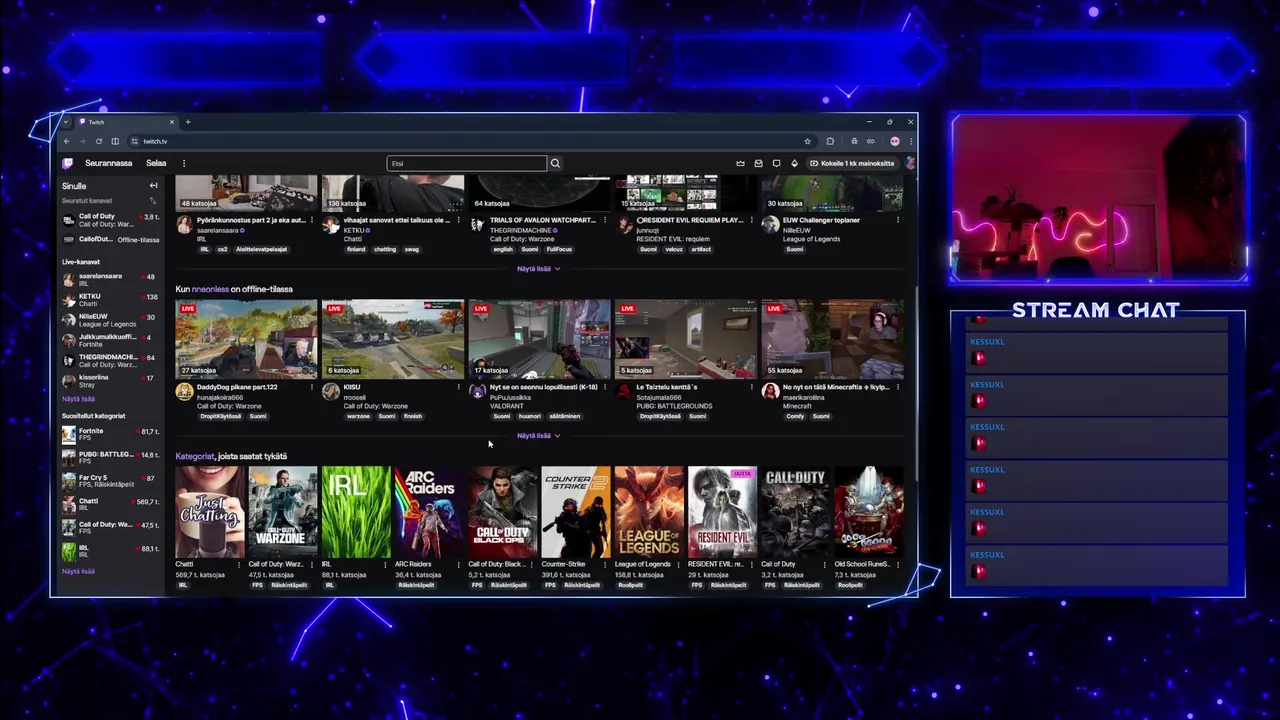Screen dimensions: 1280x720
Task: Click the FullFocus tag under THEGRINDMACHINE
Action: [x=559, y=249]
